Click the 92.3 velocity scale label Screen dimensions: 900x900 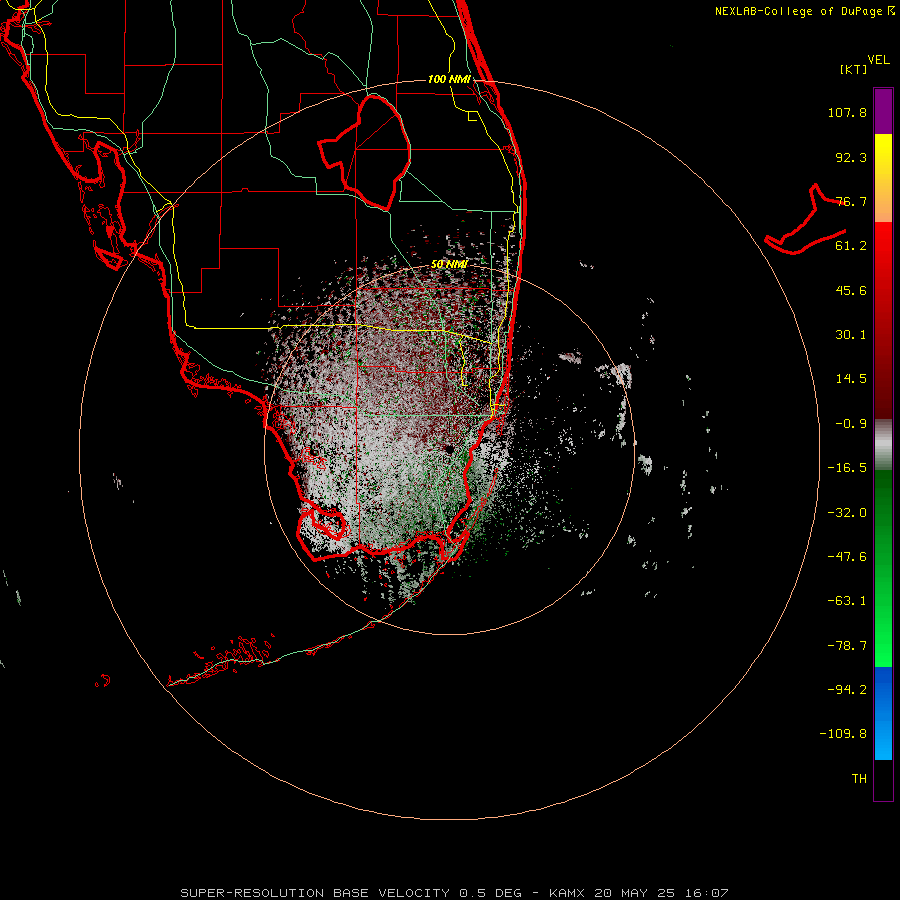point(851,157)
